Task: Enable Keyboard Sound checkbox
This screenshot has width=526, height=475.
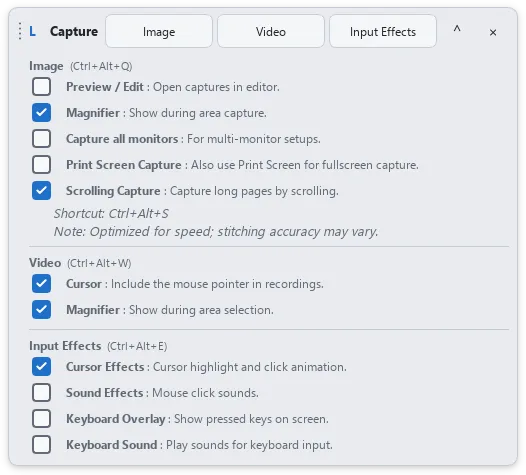Action: (42, 444)
